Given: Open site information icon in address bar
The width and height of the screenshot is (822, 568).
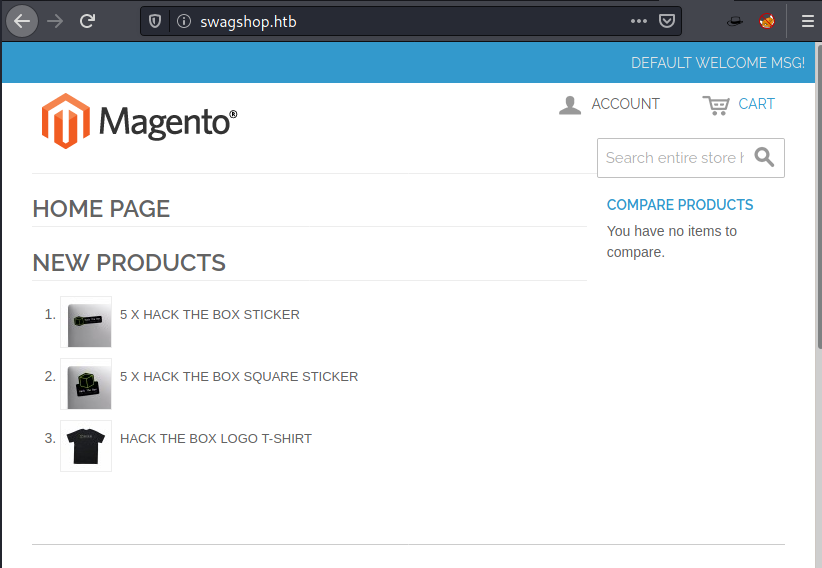Looking at the screenshot, I should 182,21.
